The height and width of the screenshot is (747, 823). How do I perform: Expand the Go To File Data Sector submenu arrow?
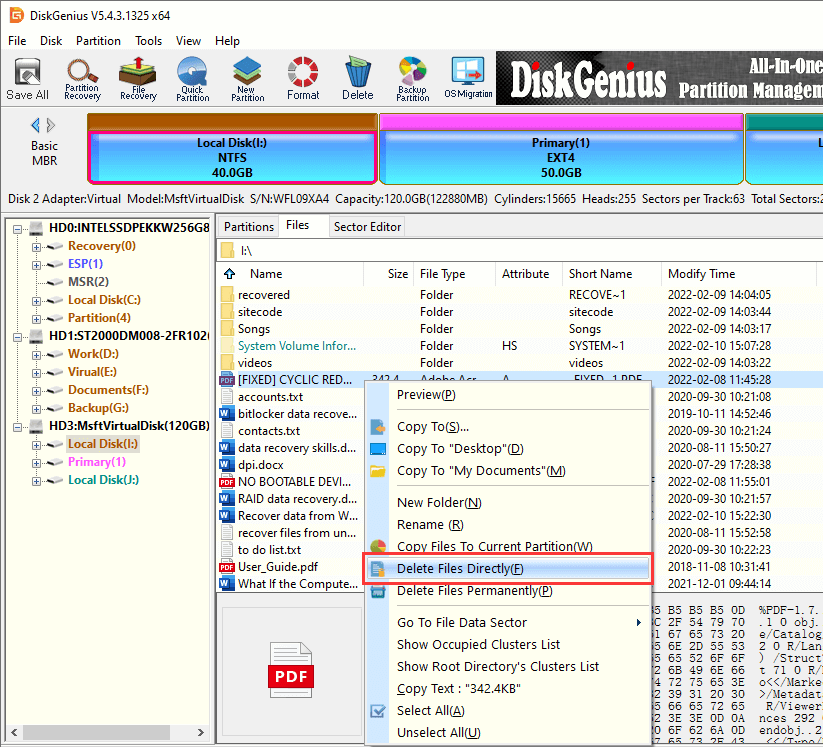click(x=638, y=623)
